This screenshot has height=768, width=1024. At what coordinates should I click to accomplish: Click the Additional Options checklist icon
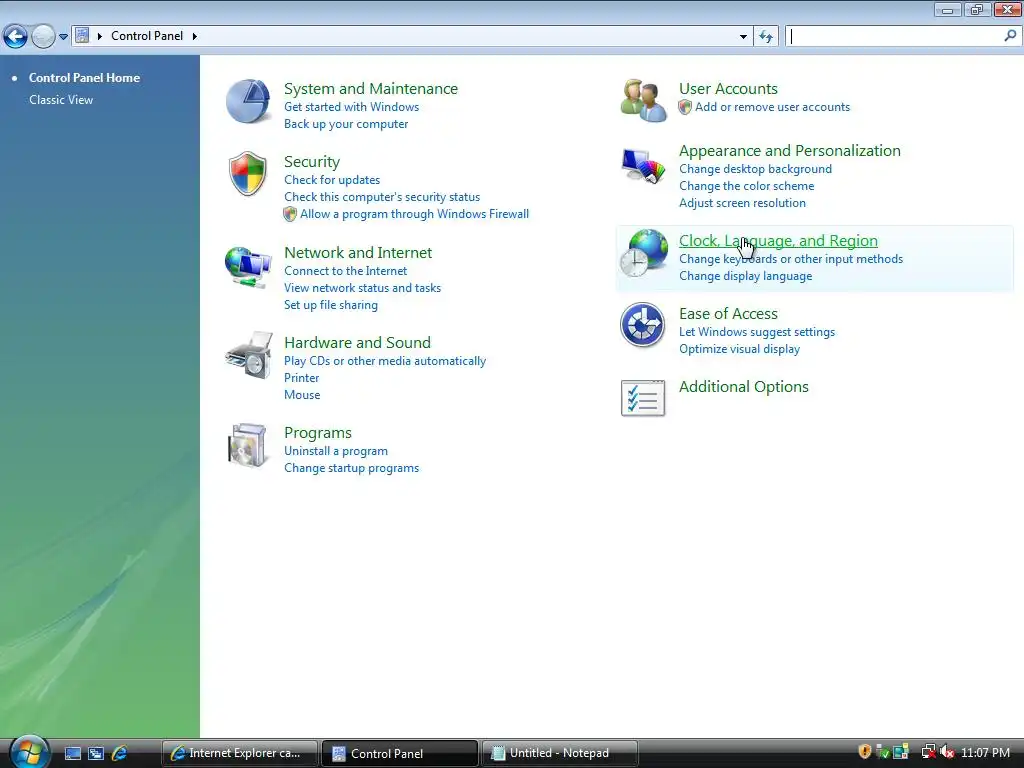(x=643, y=398)
